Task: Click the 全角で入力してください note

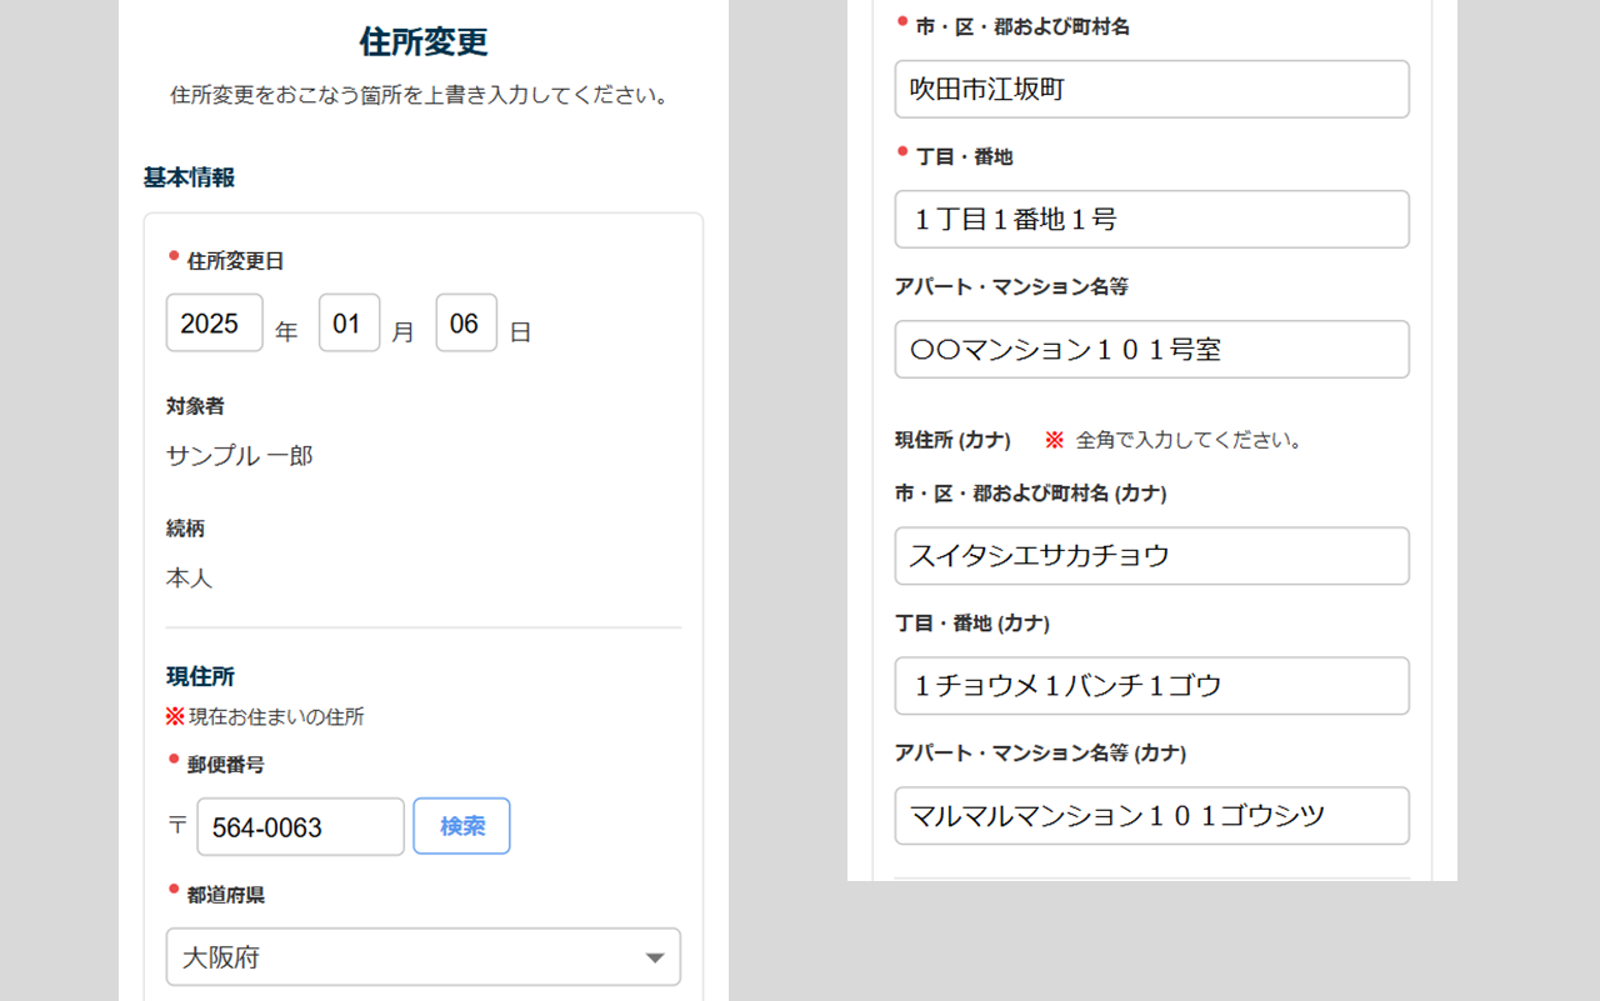Action: [x=1187, y=440]
